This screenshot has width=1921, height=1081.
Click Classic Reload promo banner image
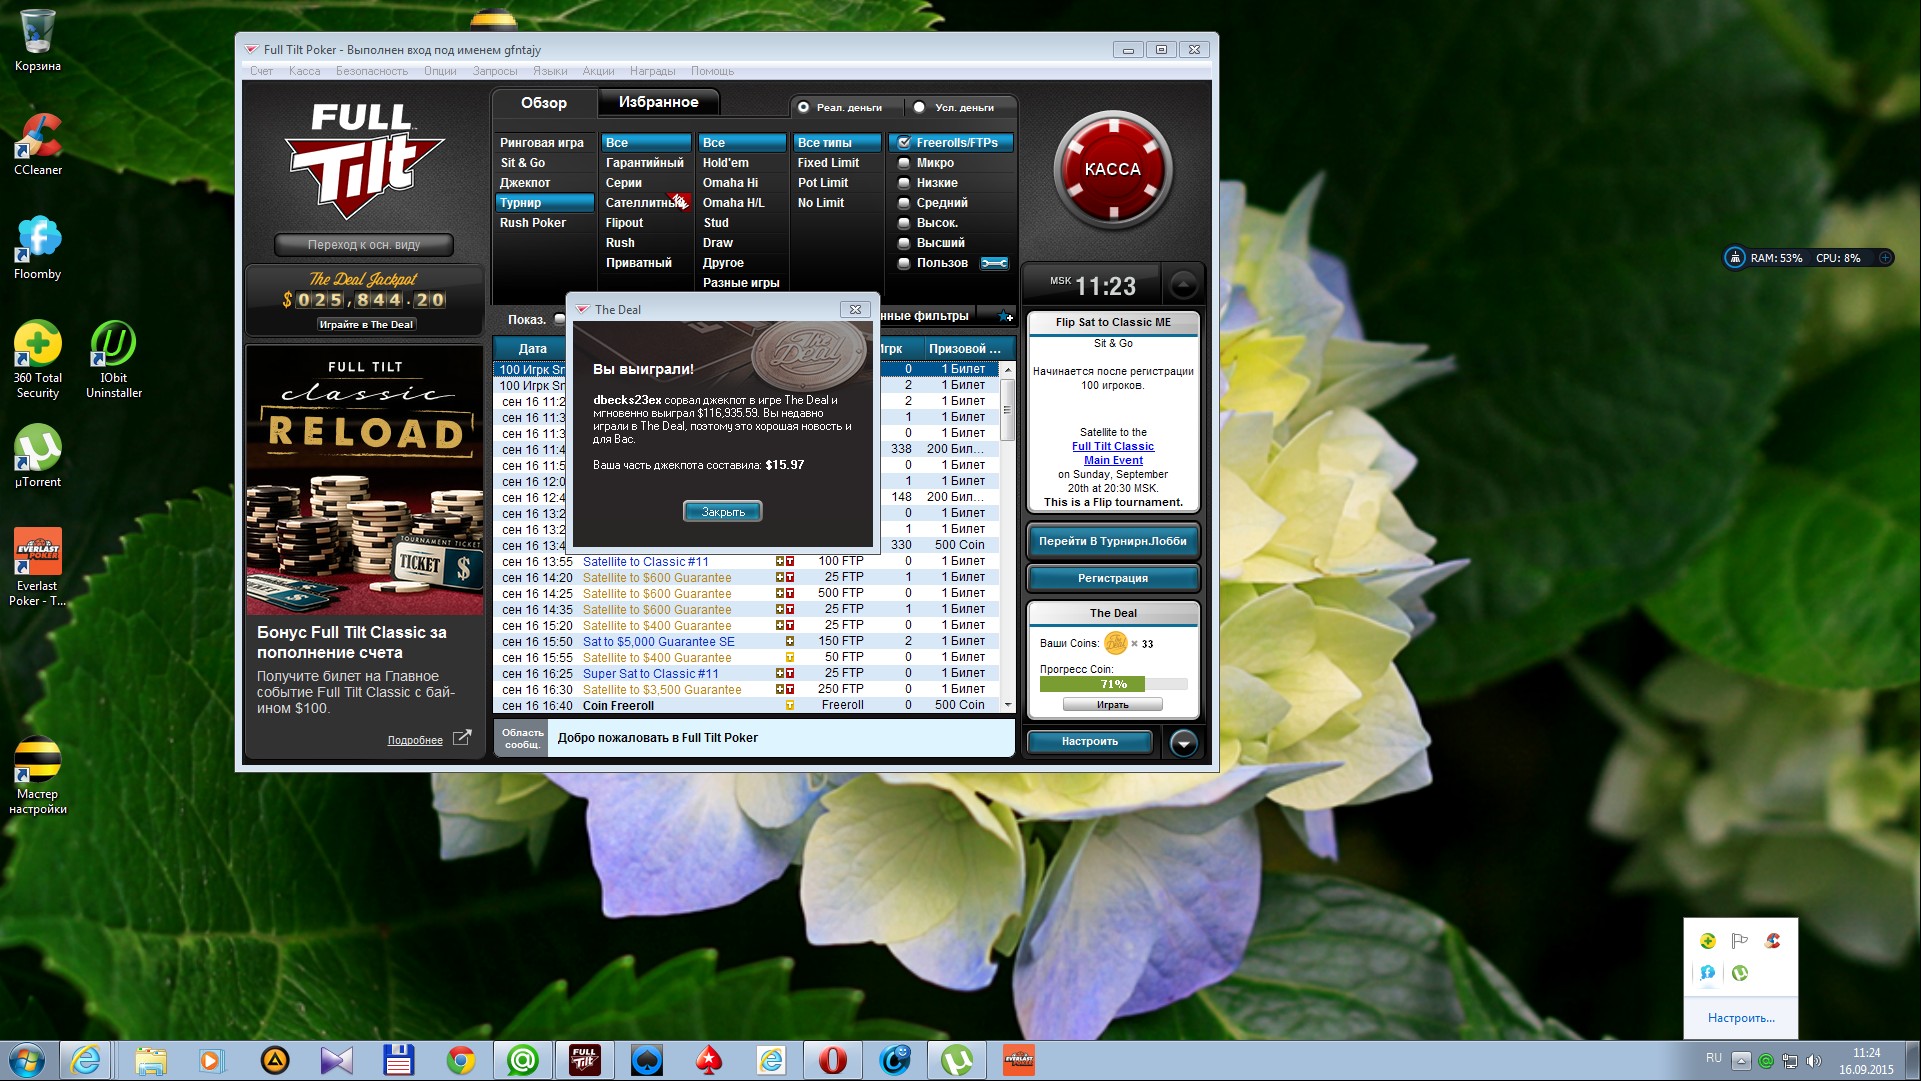(364, 480)
